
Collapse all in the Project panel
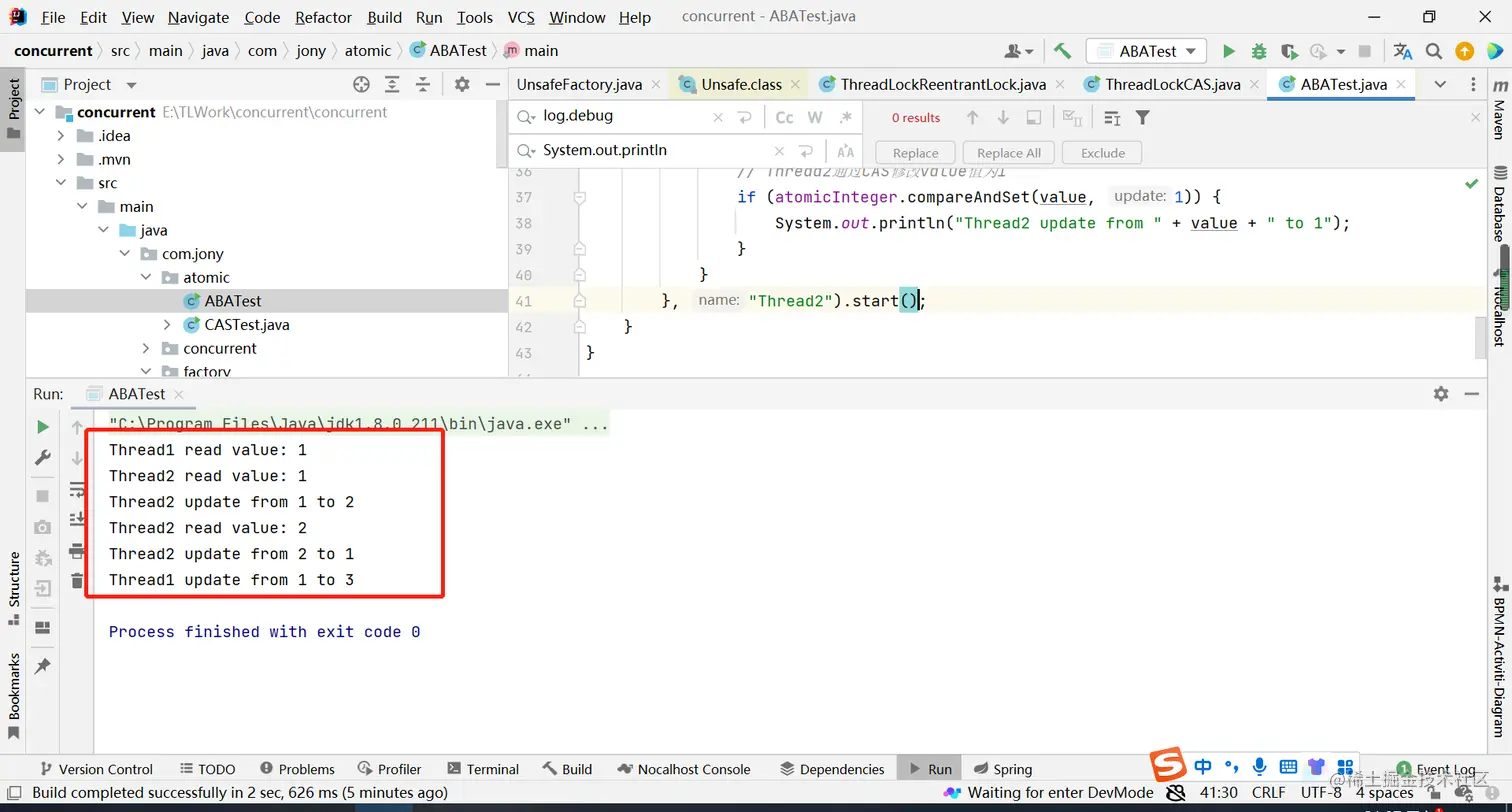click(422, 85)
